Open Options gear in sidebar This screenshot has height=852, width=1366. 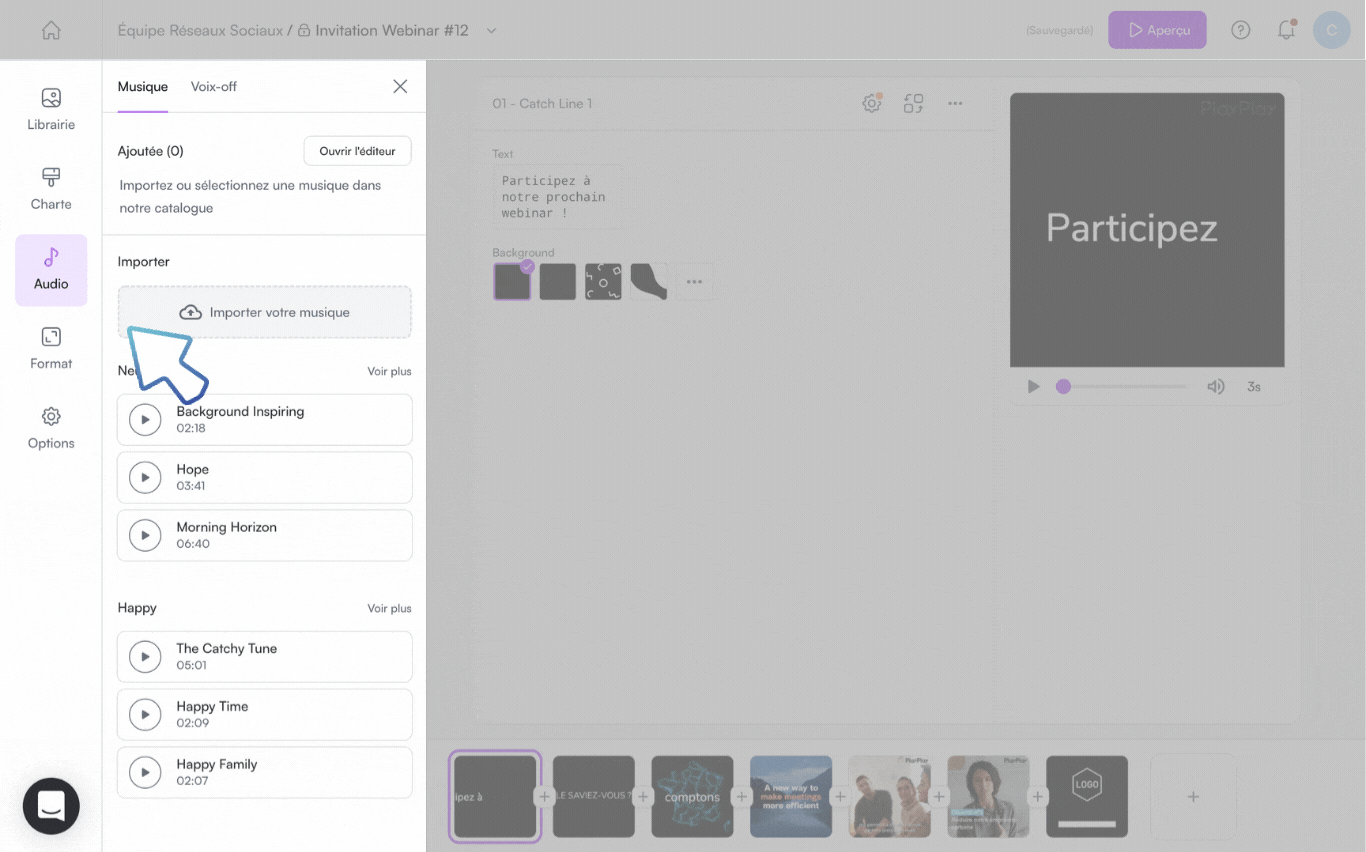click(51, 428)
